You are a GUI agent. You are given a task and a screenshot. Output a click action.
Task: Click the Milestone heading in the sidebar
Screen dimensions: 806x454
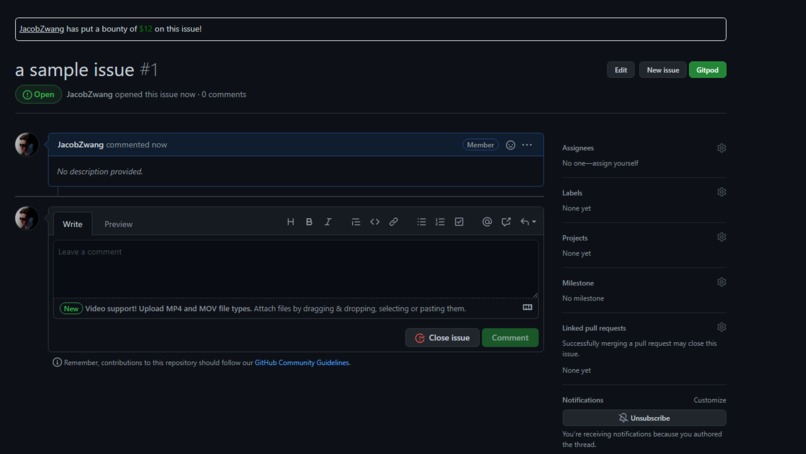click(578, 283)
